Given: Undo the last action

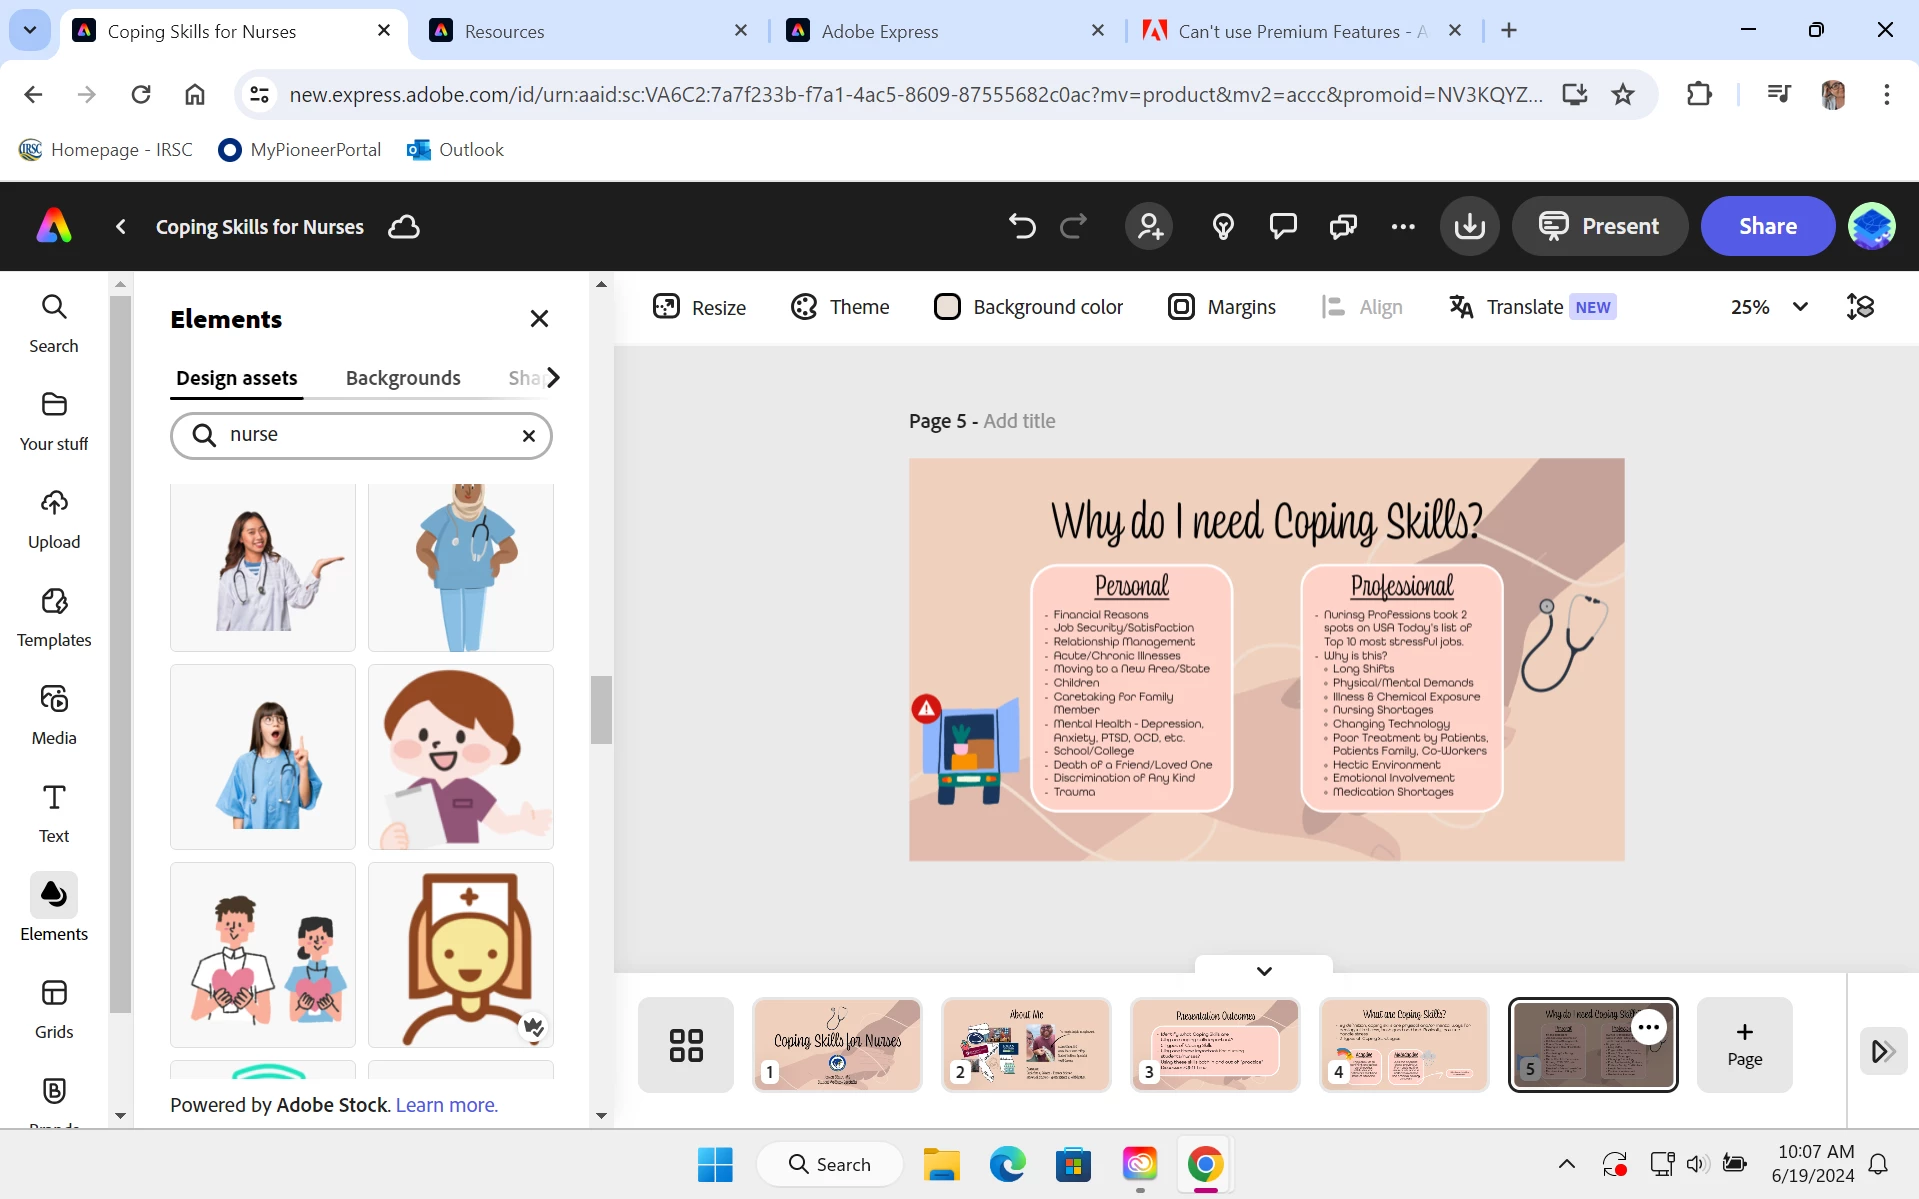Looking at the screenshot, I should point(1022,227).
